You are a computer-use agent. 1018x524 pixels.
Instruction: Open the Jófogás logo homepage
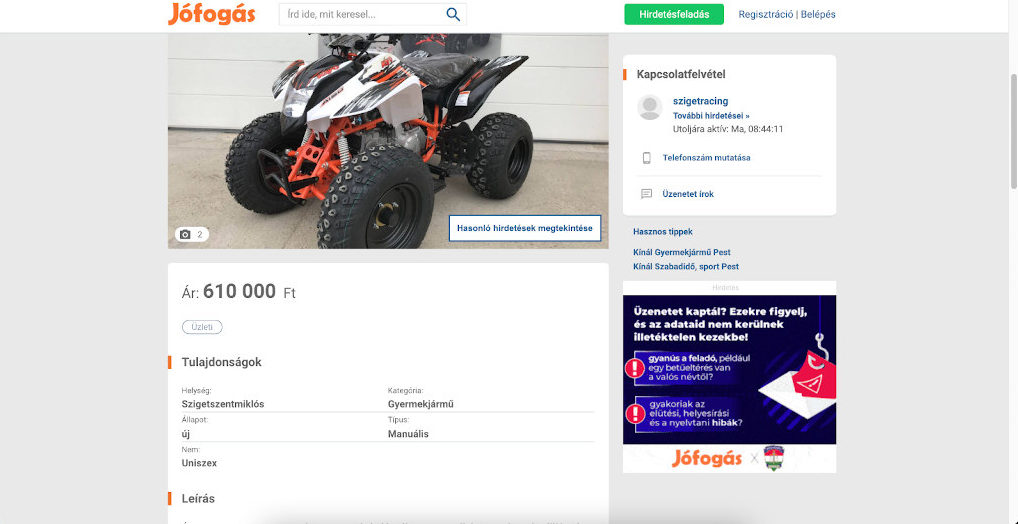212,14
